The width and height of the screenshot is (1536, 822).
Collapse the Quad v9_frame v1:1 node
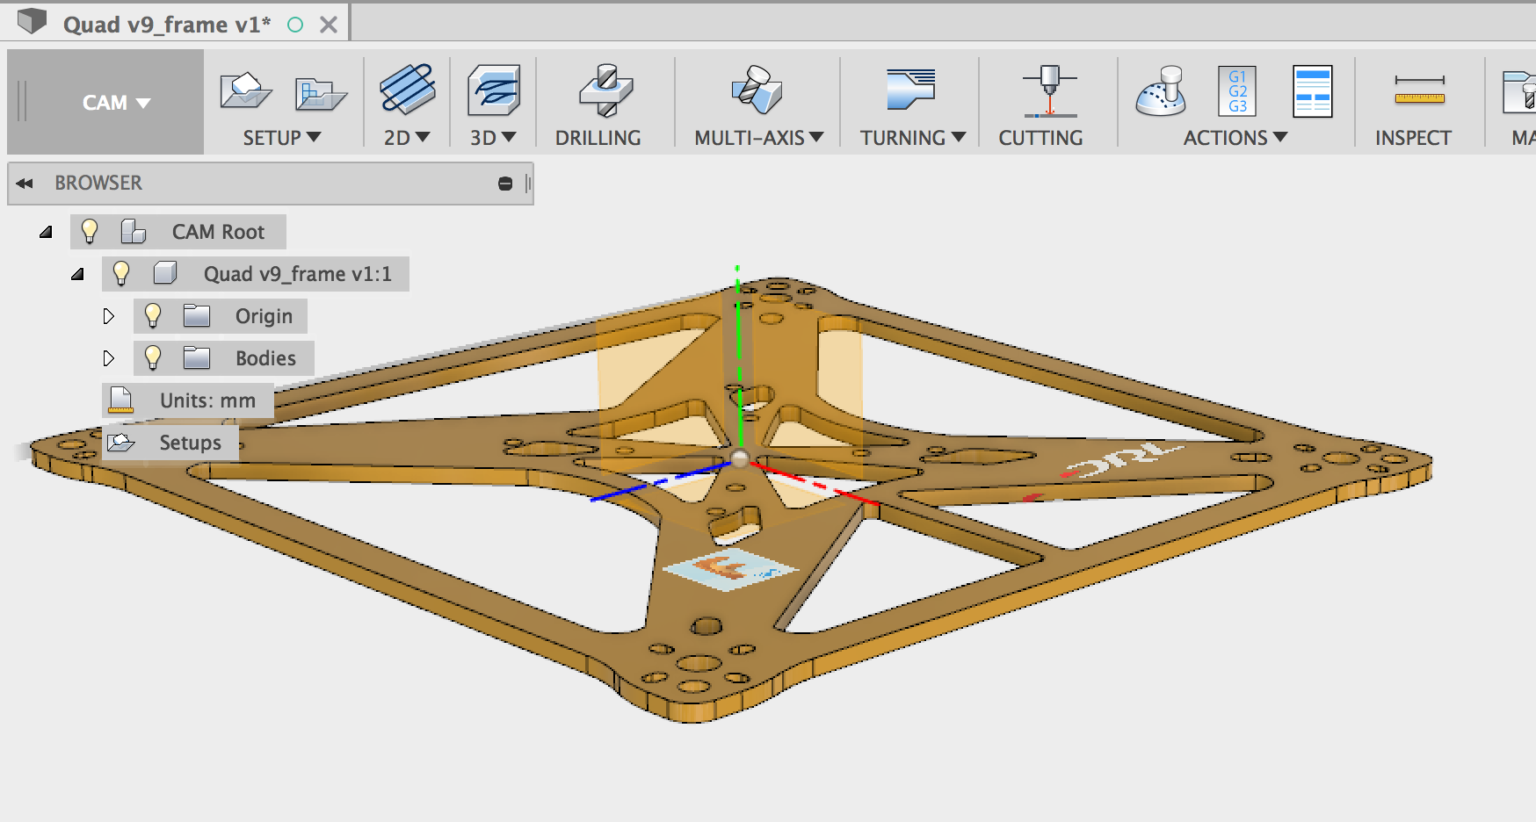[78, 274]
